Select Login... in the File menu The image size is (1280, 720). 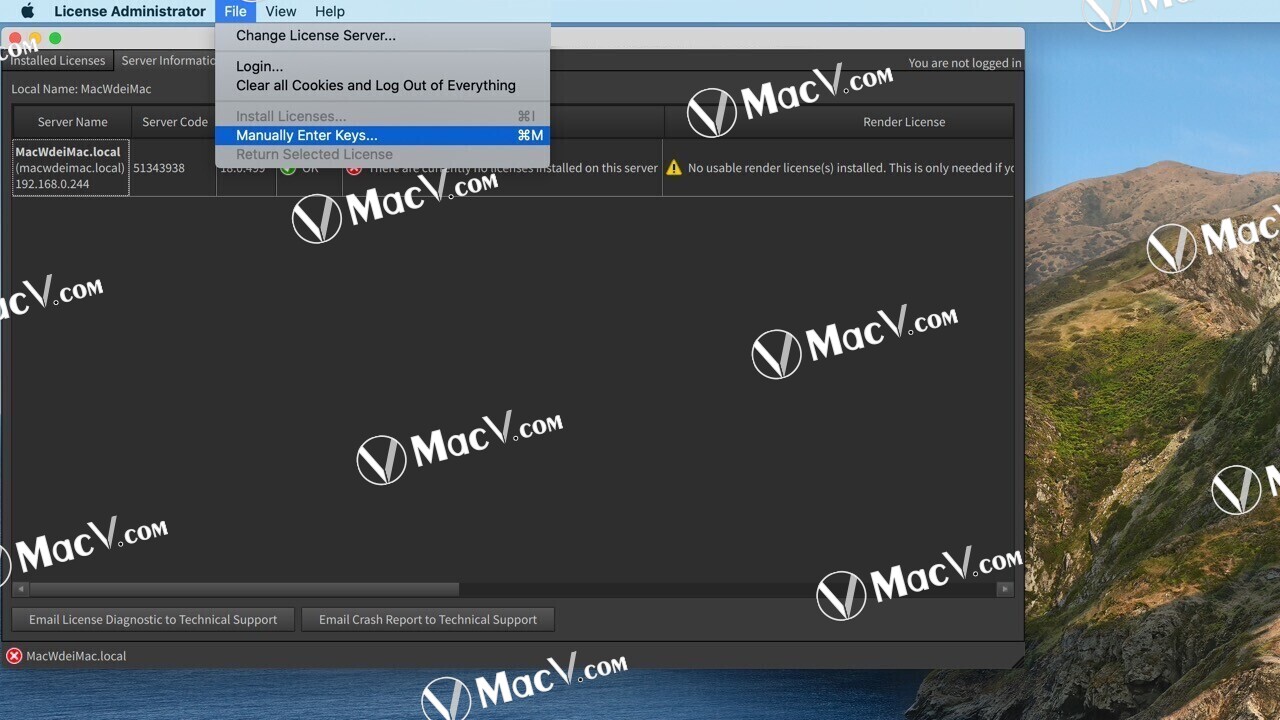383,66
